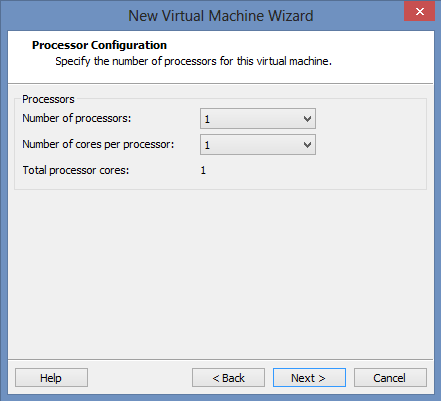Open Help for the wizard

pyautogui.click(x=51, y=378)
